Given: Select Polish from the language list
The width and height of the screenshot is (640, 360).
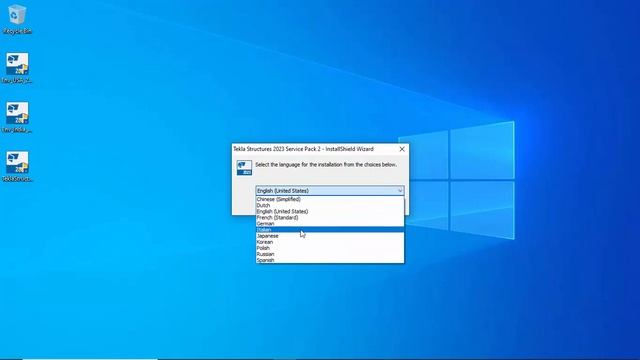Looking at the screenshot, I should [x=330, y=248].
